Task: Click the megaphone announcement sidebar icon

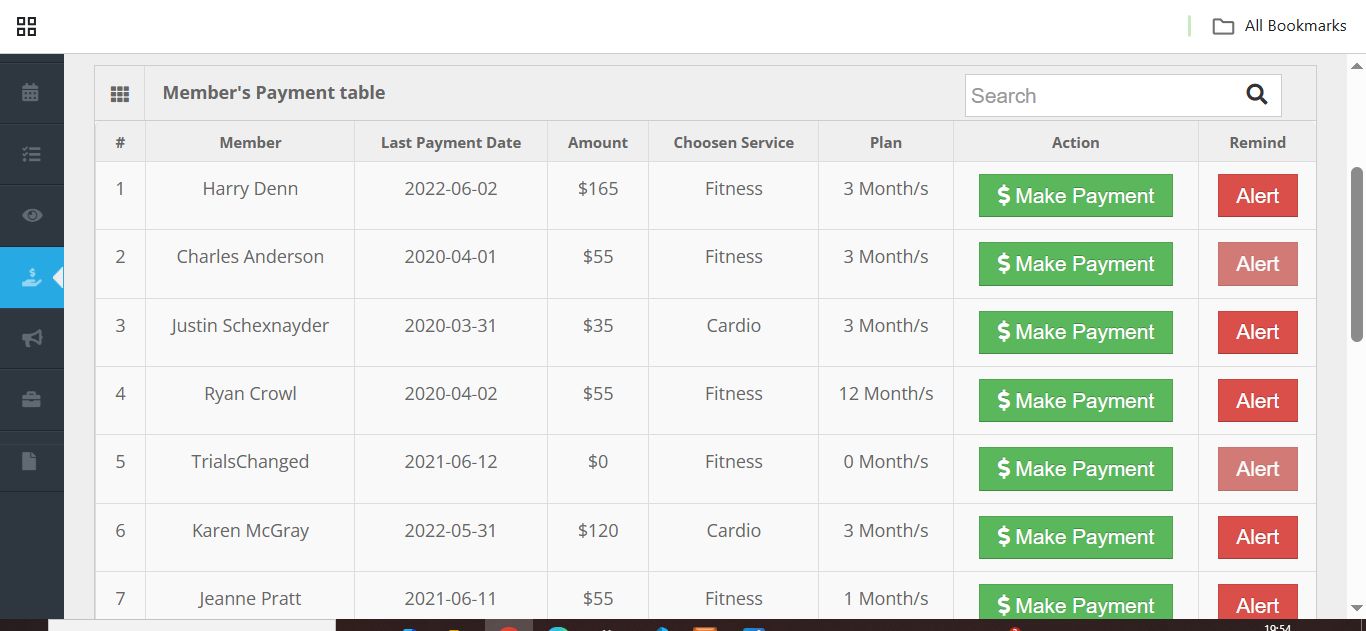Action: pos(31,338)
